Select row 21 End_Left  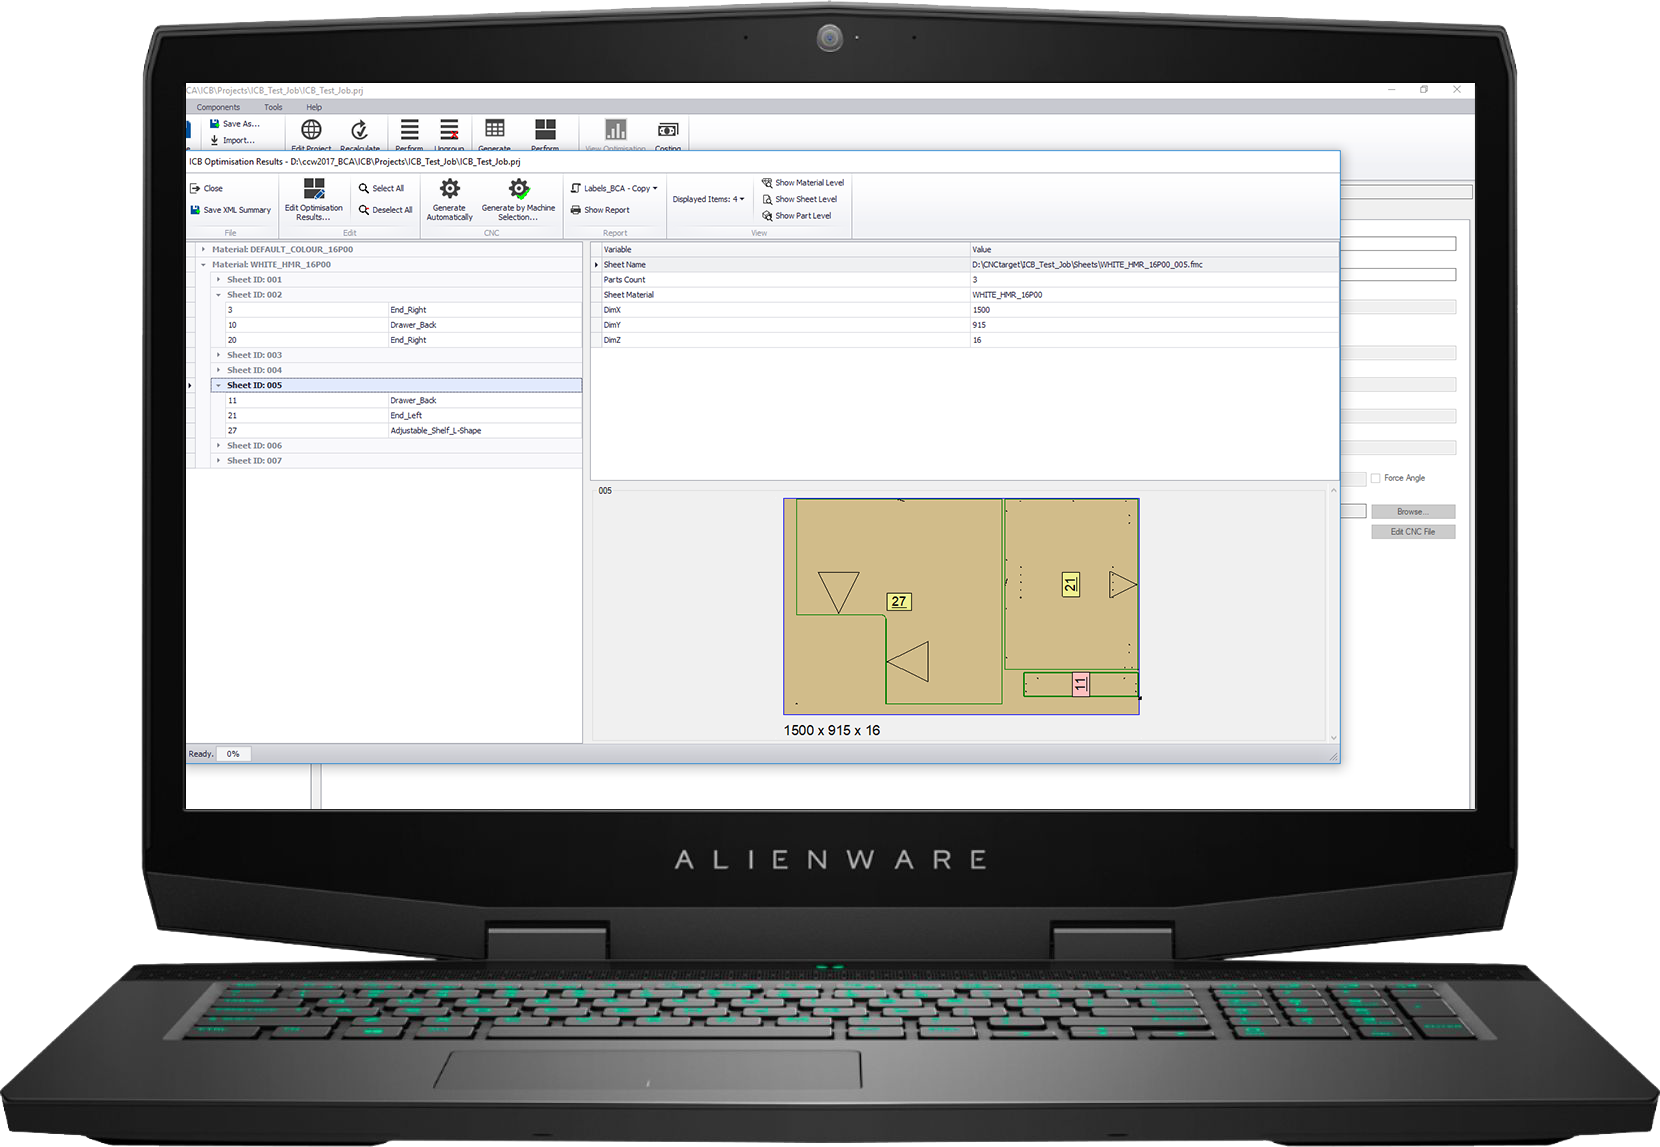(x=404, y=415)
